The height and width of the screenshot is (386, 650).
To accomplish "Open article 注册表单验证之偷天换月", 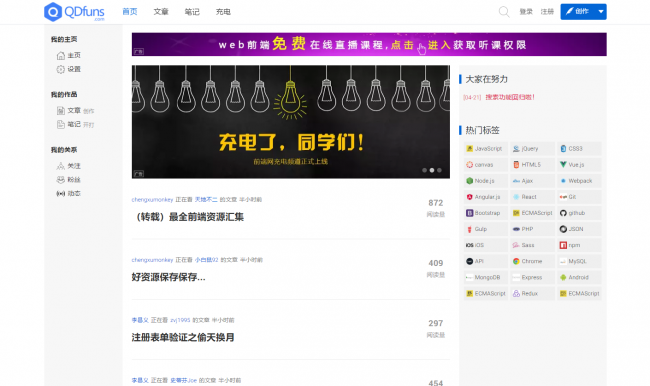I will coord(183,337).
